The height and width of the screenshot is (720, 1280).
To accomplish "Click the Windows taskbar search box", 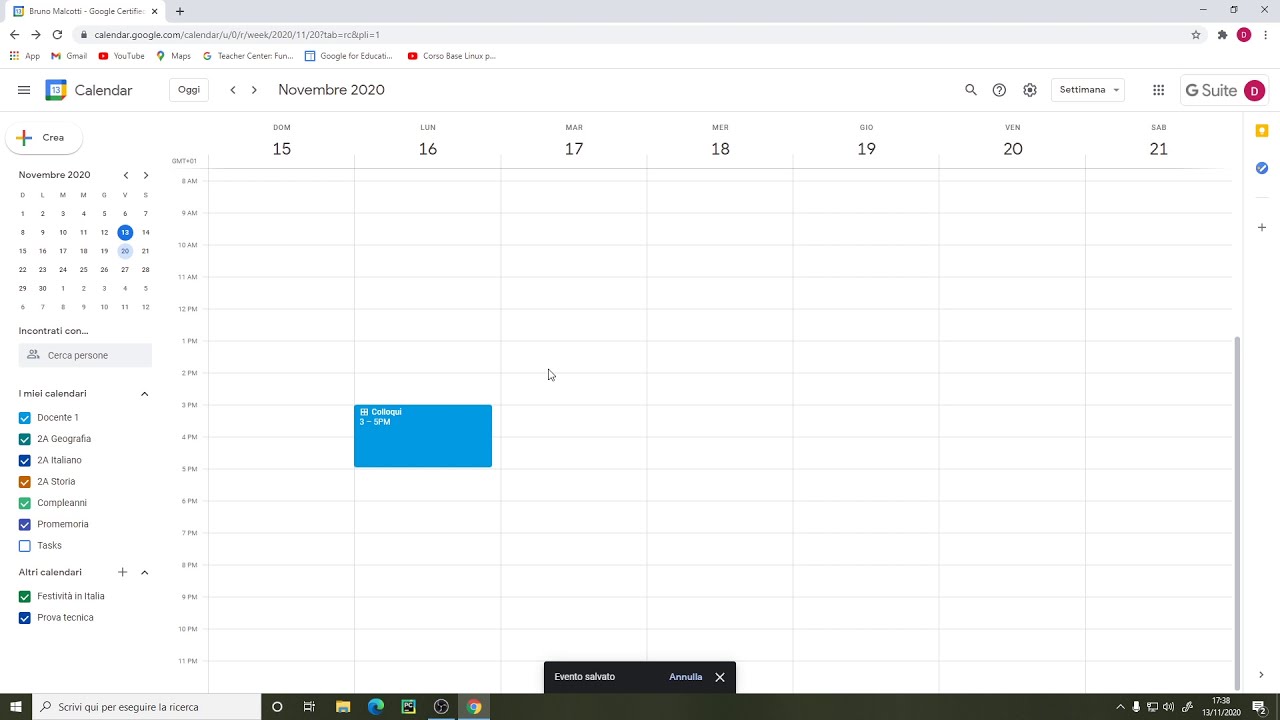I will (x=148, y=707).
